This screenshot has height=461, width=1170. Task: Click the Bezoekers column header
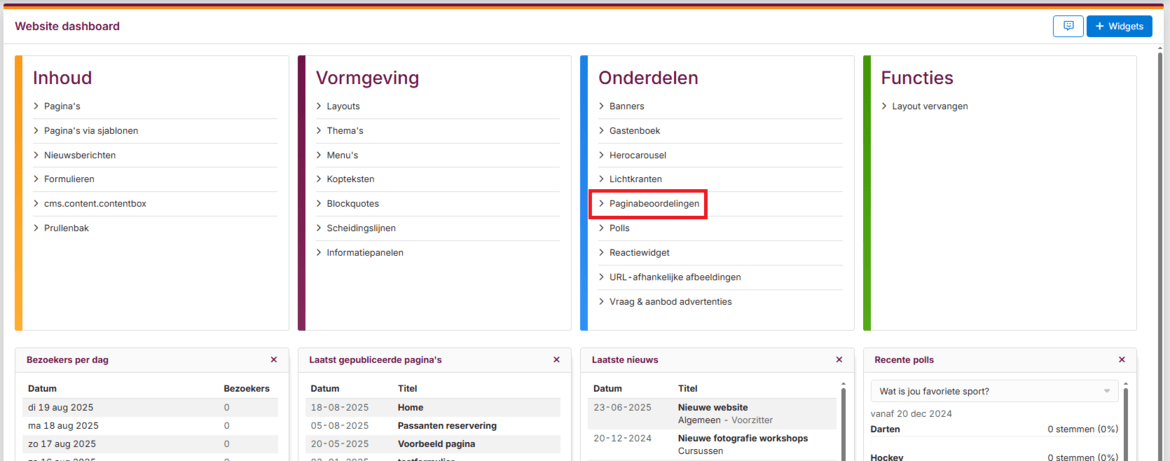click(246, 389)
